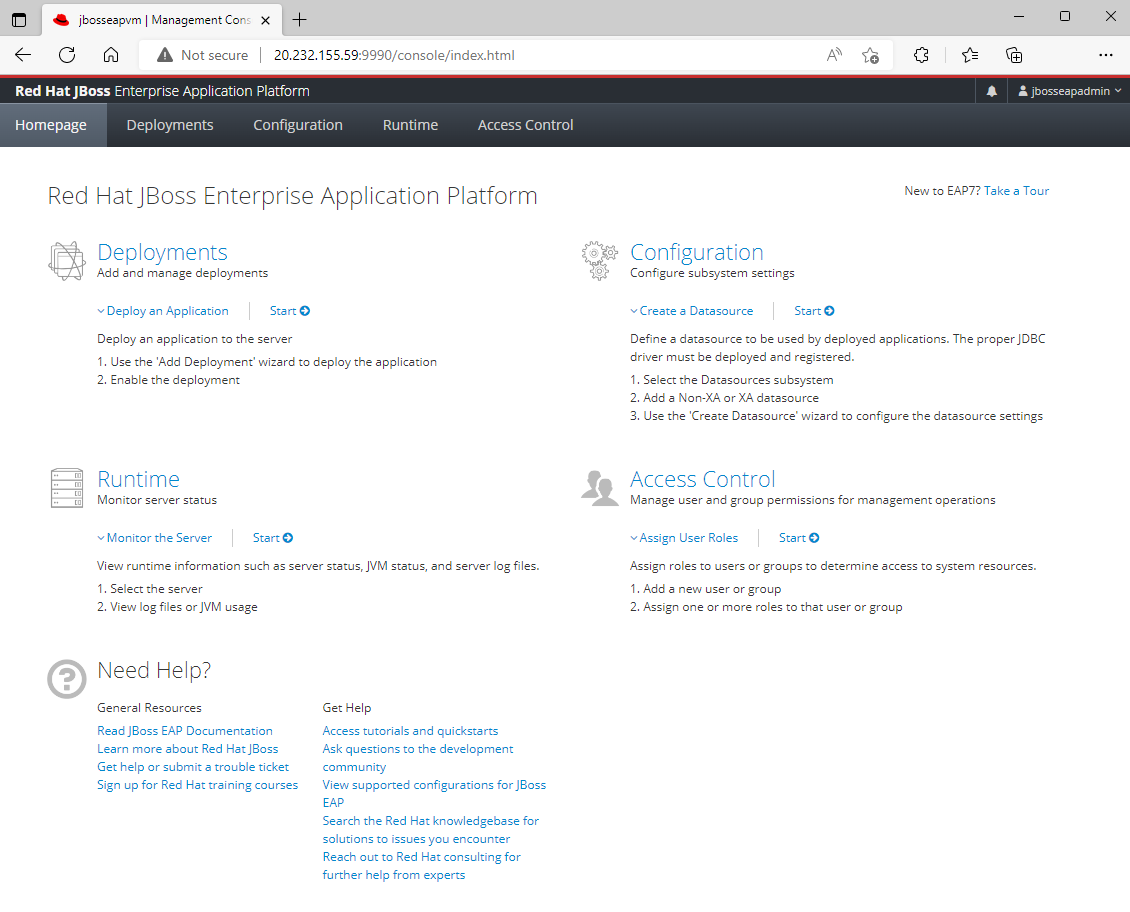The image size is (1130, 912).
Task: Click 'Add and manage deployments' subtitle text
Action: tap(182, 272)
